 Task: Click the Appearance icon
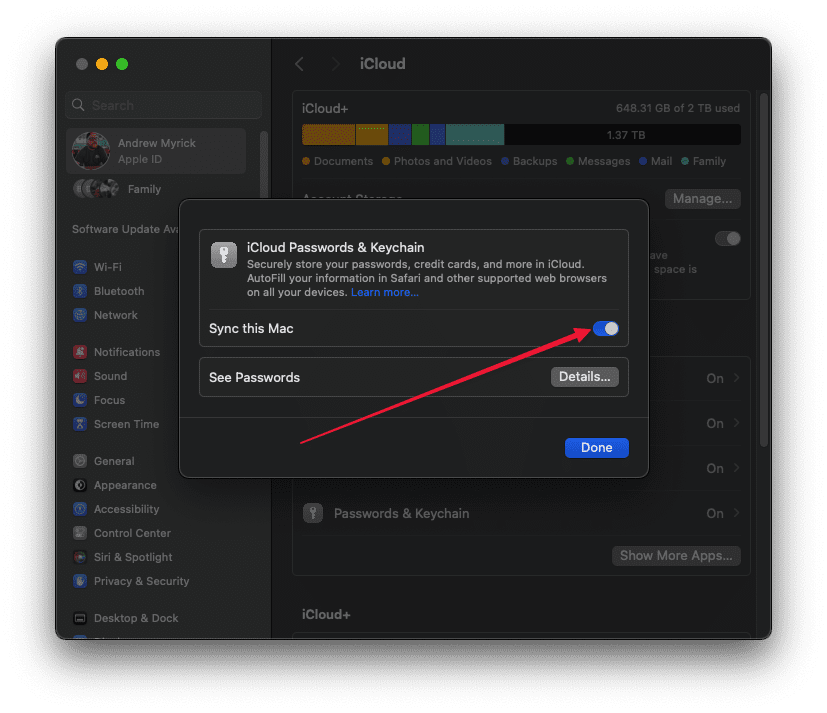click(80, 485)
